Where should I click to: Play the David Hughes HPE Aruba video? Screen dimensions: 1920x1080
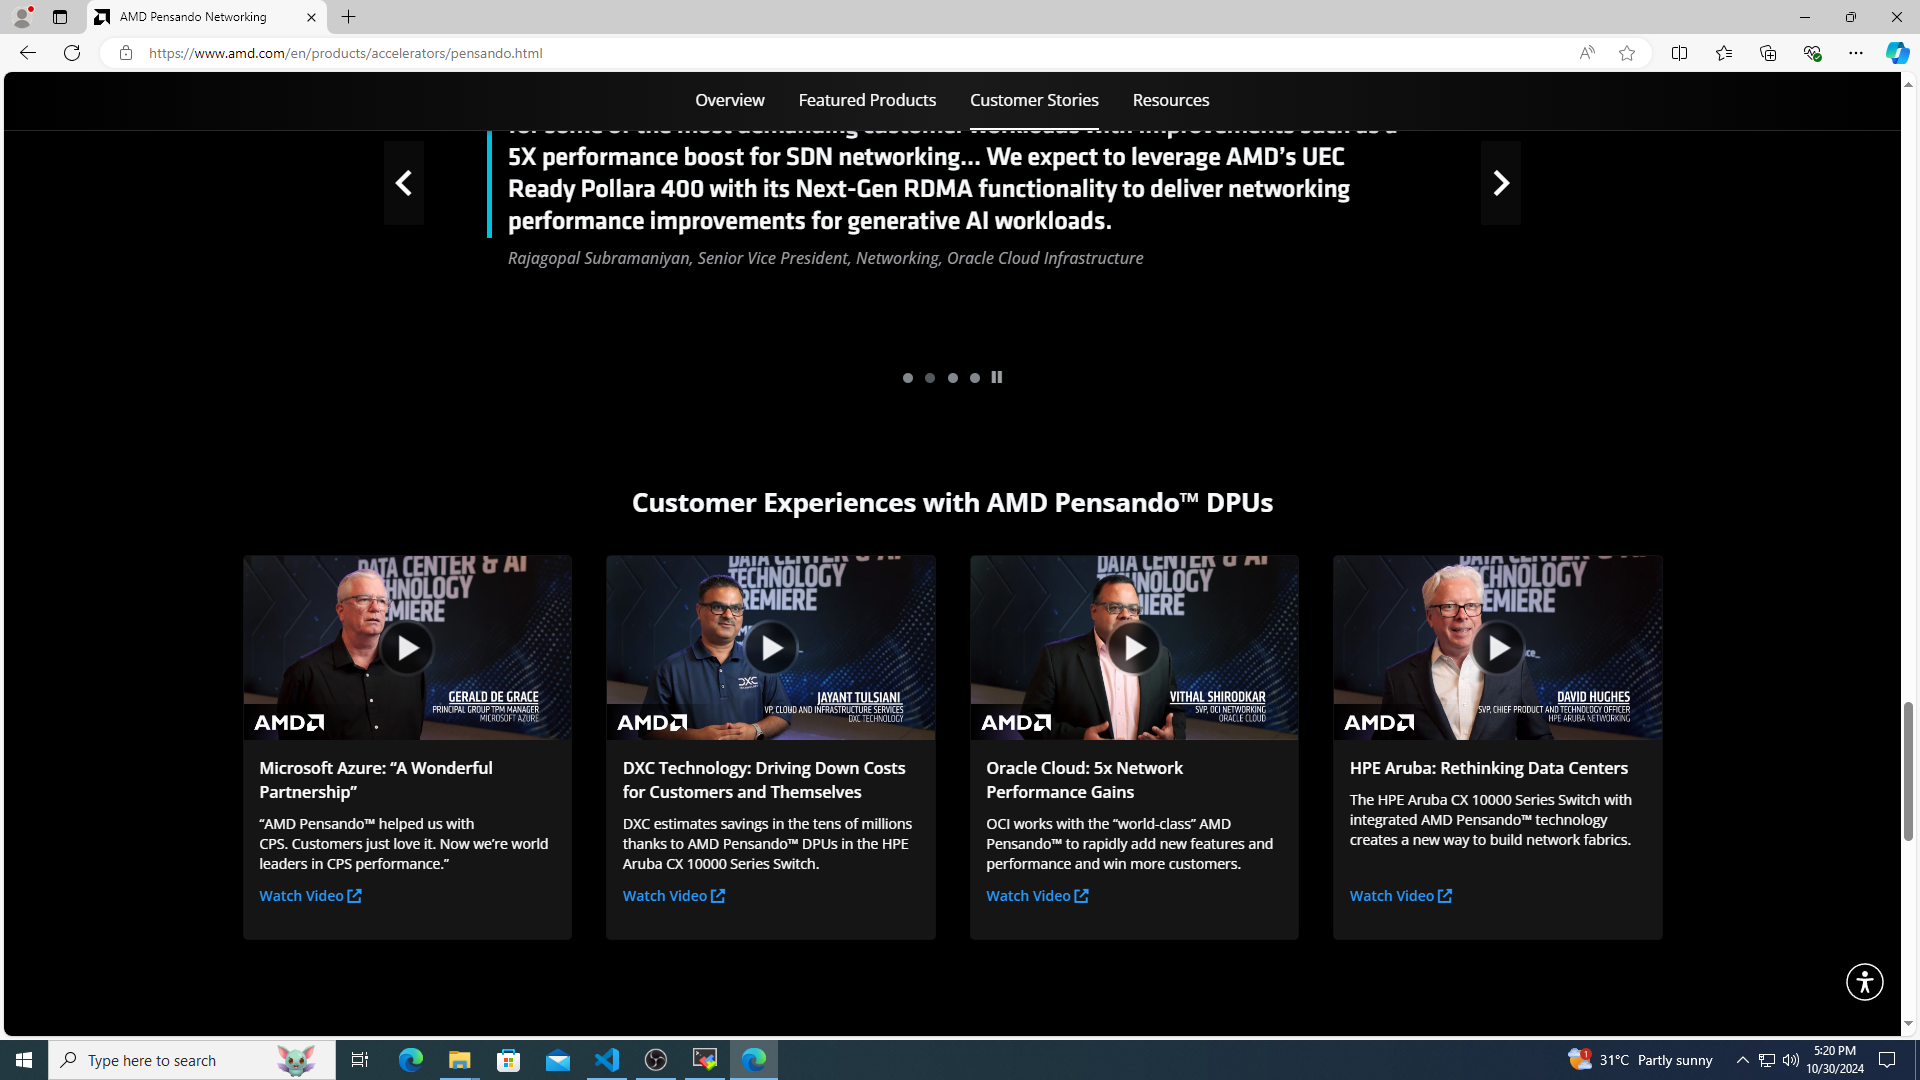pyautogui.click(x=1497, y=648)
